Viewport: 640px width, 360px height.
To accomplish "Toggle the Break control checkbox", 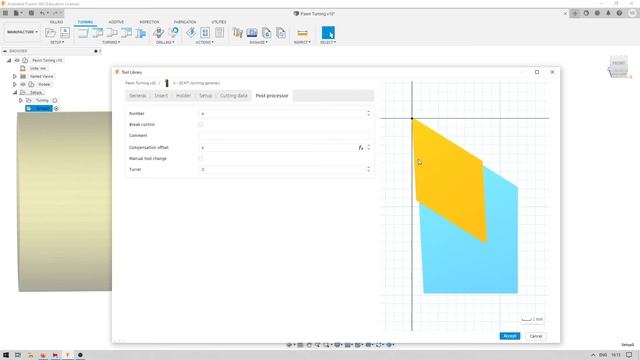I will pos(200,124).
